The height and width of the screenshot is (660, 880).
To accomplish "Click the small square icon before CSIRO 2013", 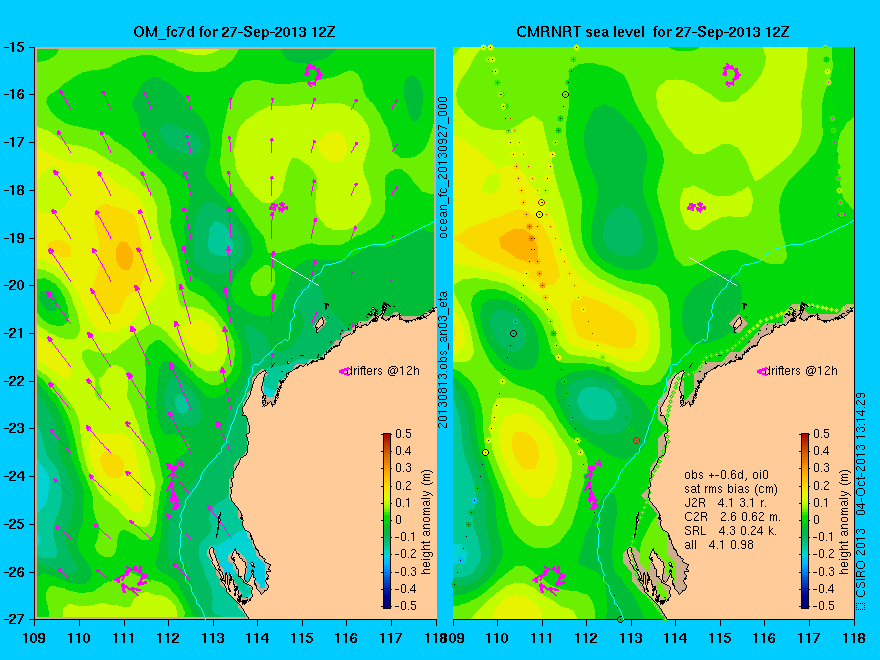I will pos(861,606).
